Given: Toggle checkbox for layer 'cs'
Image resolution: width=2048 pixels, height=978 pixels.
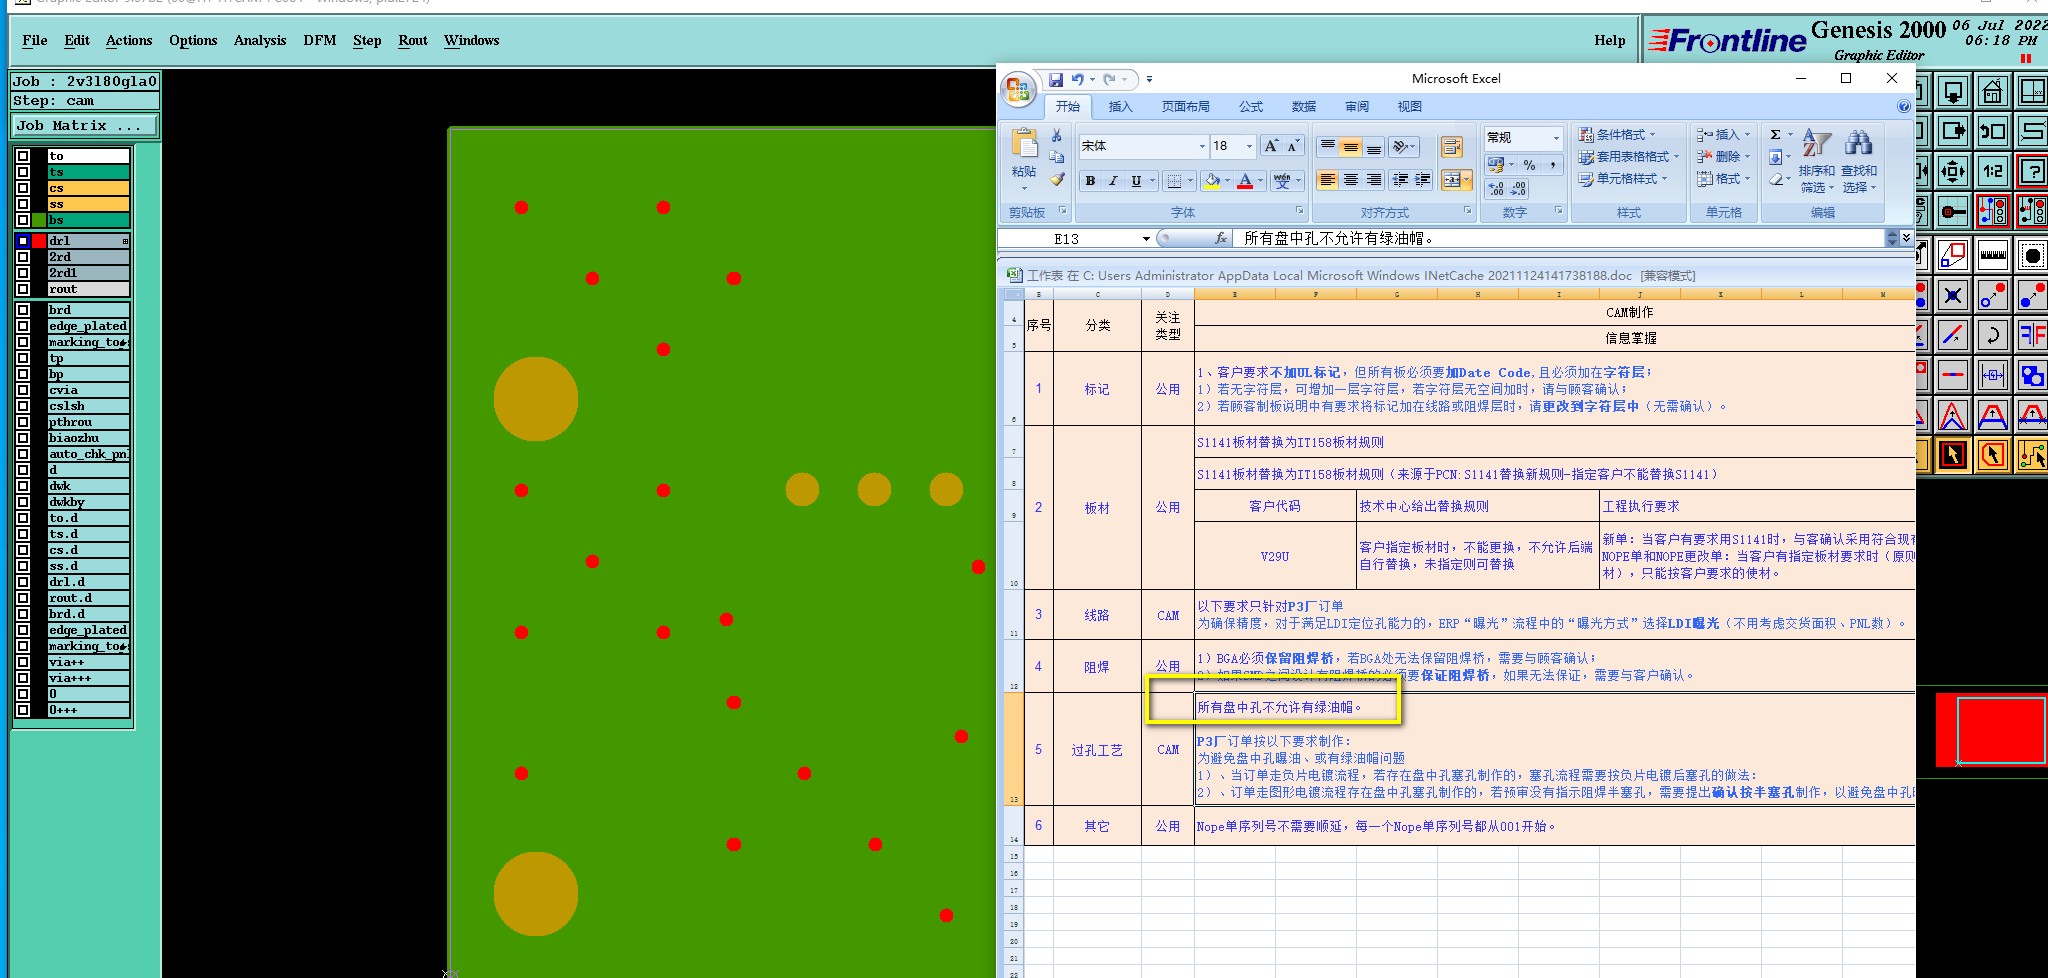Looking at the screenshot, I should point(23,188).
